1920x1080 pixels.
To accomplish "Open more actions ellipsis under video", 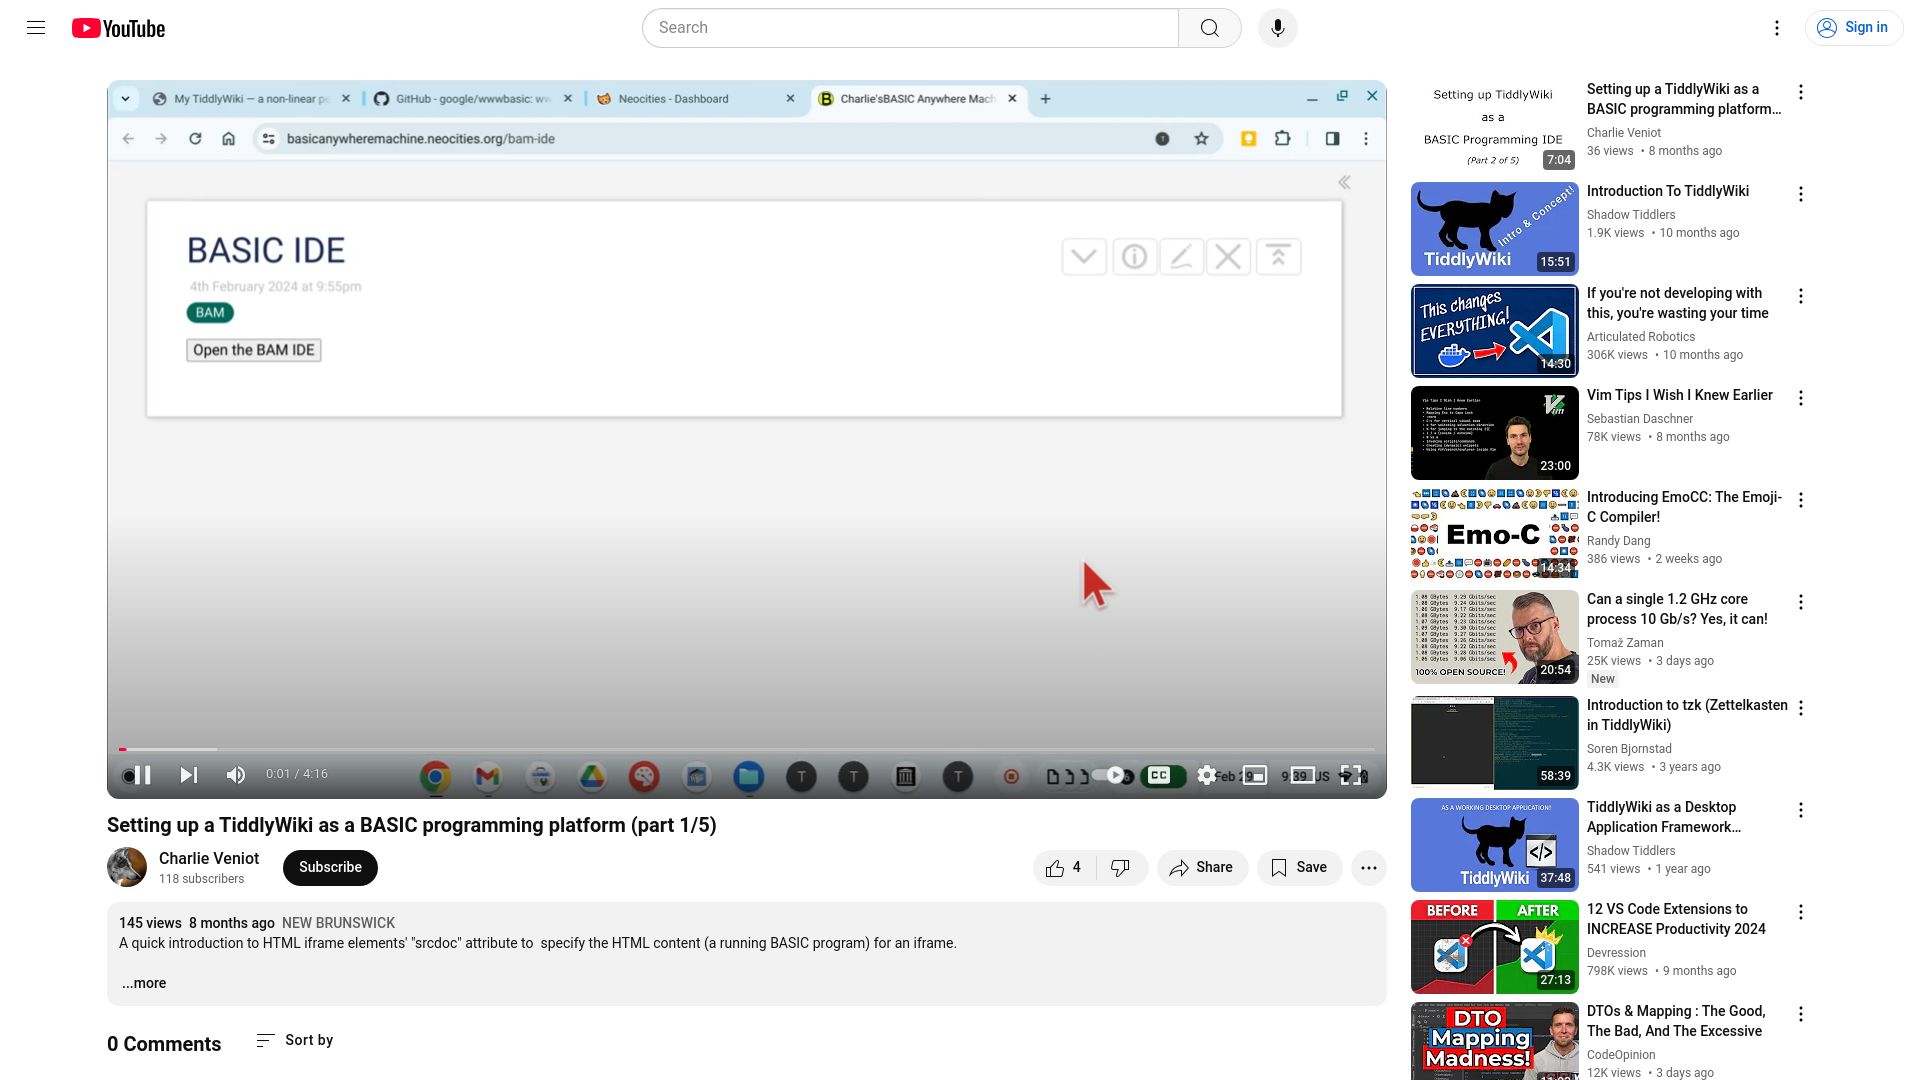I will point(1369,868).
